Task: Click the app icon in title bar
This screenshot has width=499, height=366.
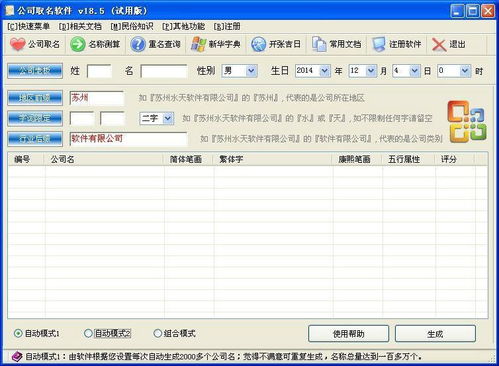Action: tap(10, 11)
